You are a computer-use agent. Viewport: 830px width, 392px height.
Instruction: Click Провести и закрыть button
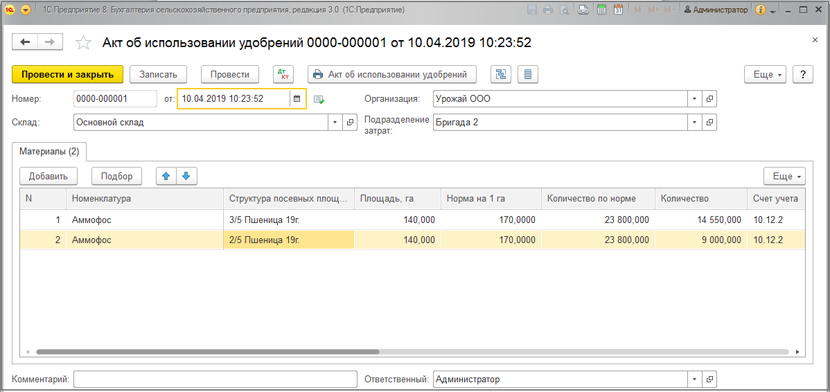pos(68,75)
